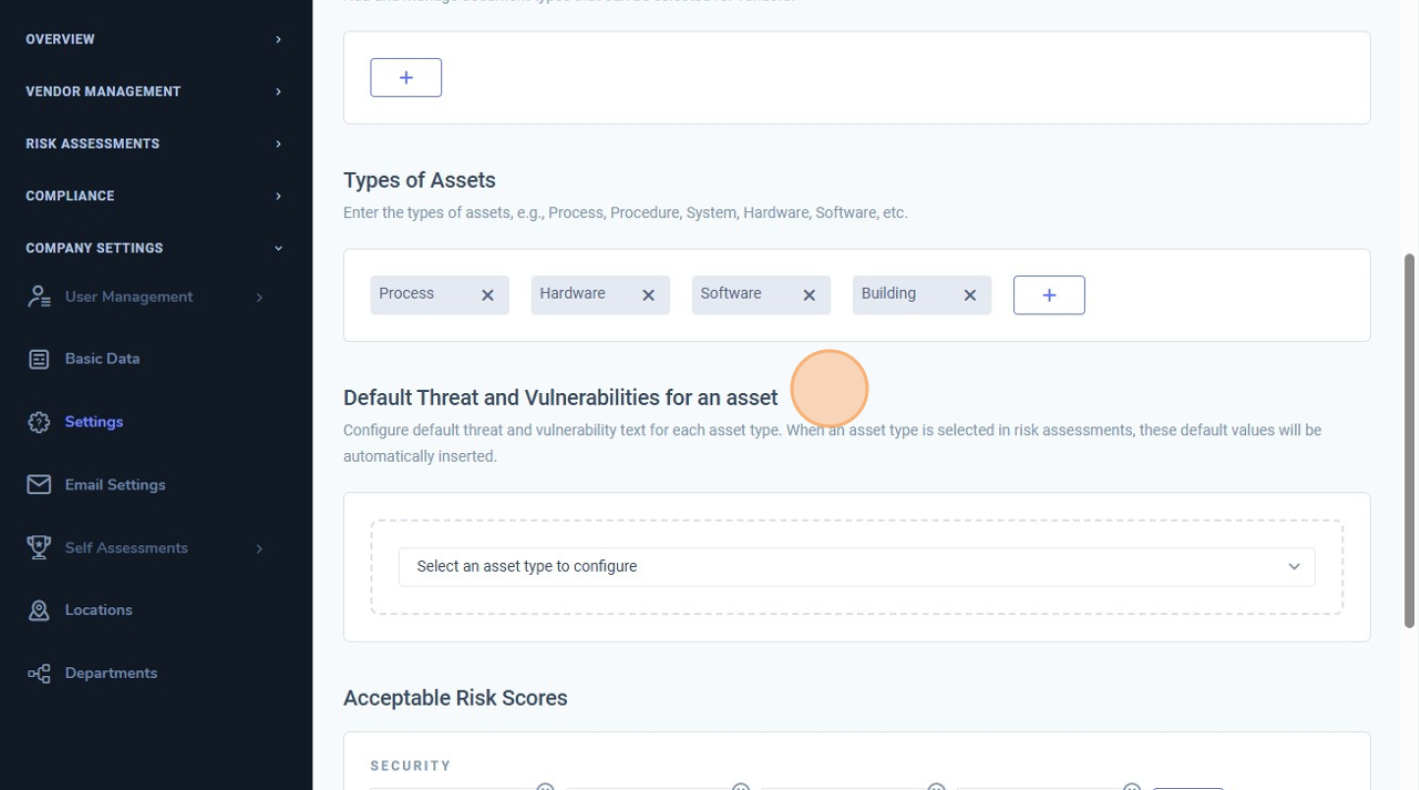The image size is (1419, 790).
Task: Click the Self Assessments trophy icon
Action: click(x=39, y=547)
